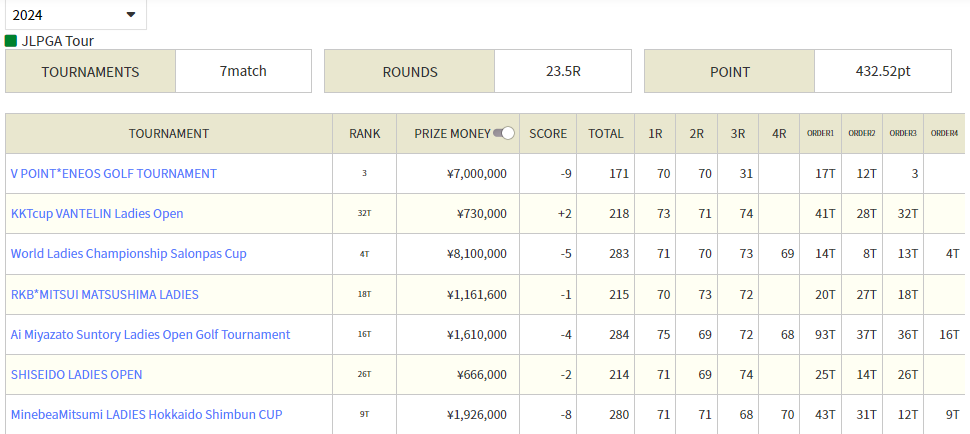Screen dimensions: 970x434
Task: Open World Ladies Championship Salonpas Cup link
Action: [129, 253]
